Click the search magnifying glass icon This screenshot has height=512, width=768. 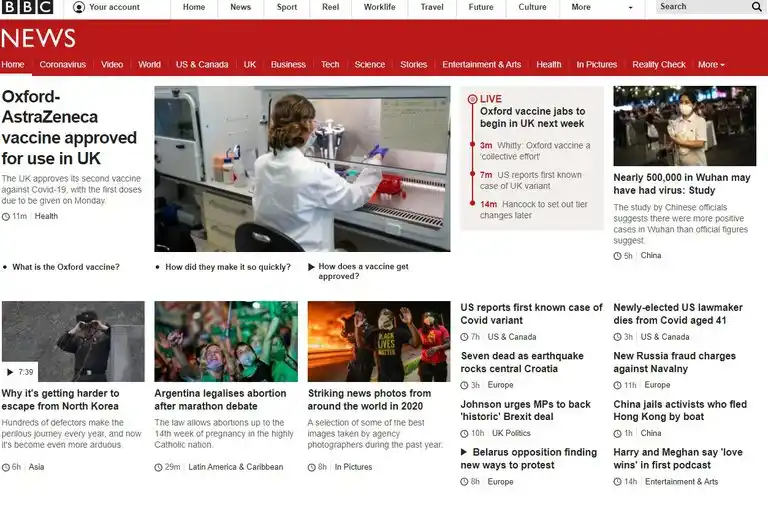tap(756, 7)
